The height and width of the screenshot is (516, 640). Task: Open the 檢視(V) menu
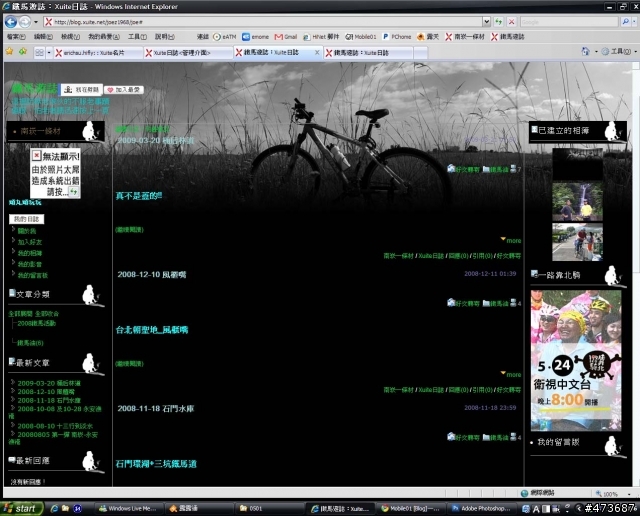(70, 37)
